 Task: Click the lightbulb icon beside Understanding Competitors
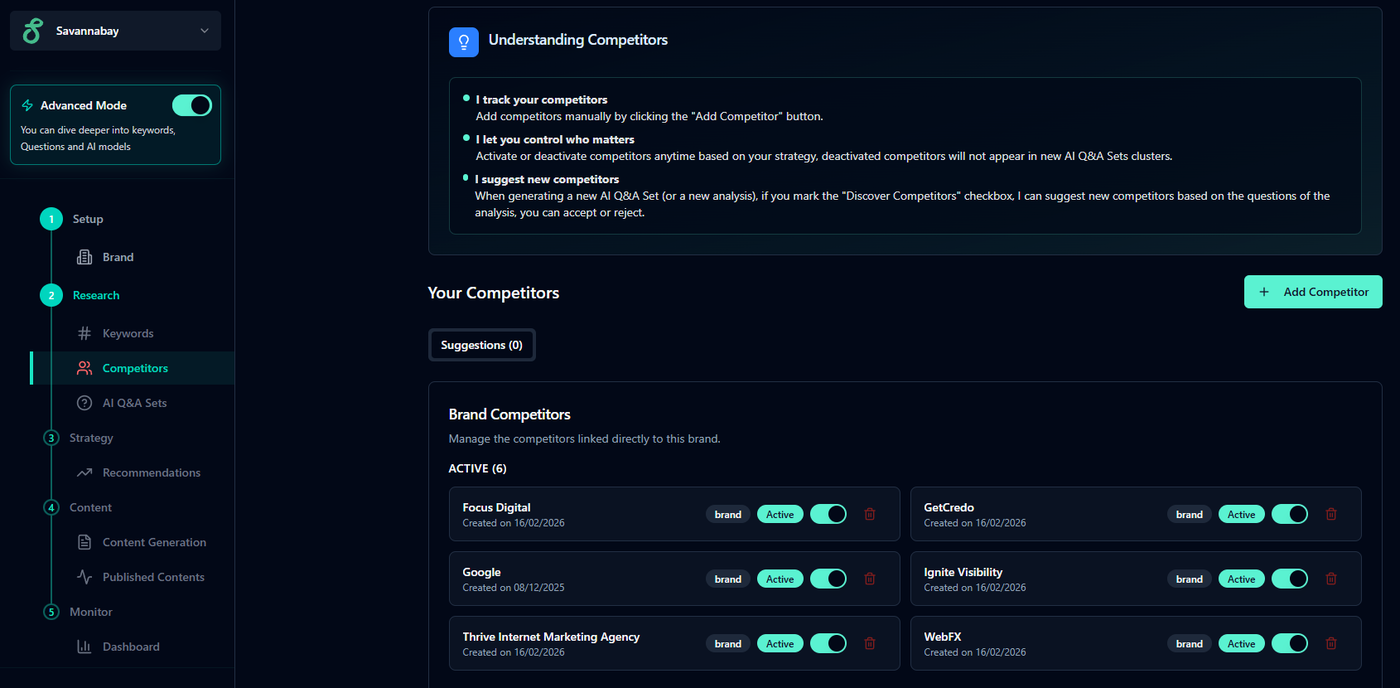click(464, 41)
